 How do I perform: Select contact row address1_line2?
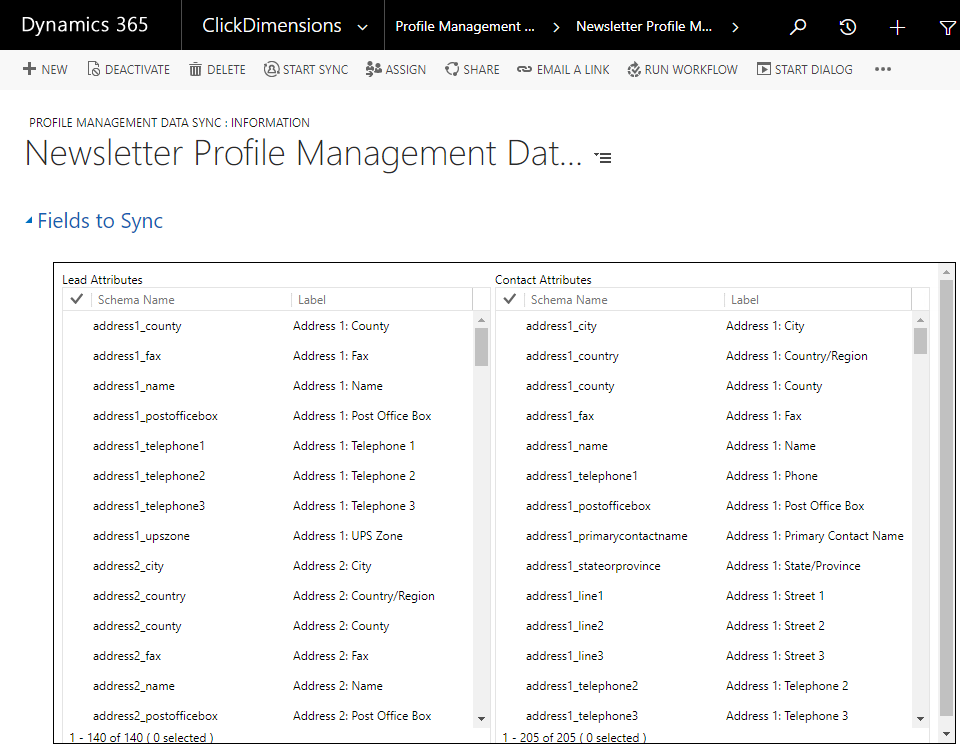[x=704, y=626]
